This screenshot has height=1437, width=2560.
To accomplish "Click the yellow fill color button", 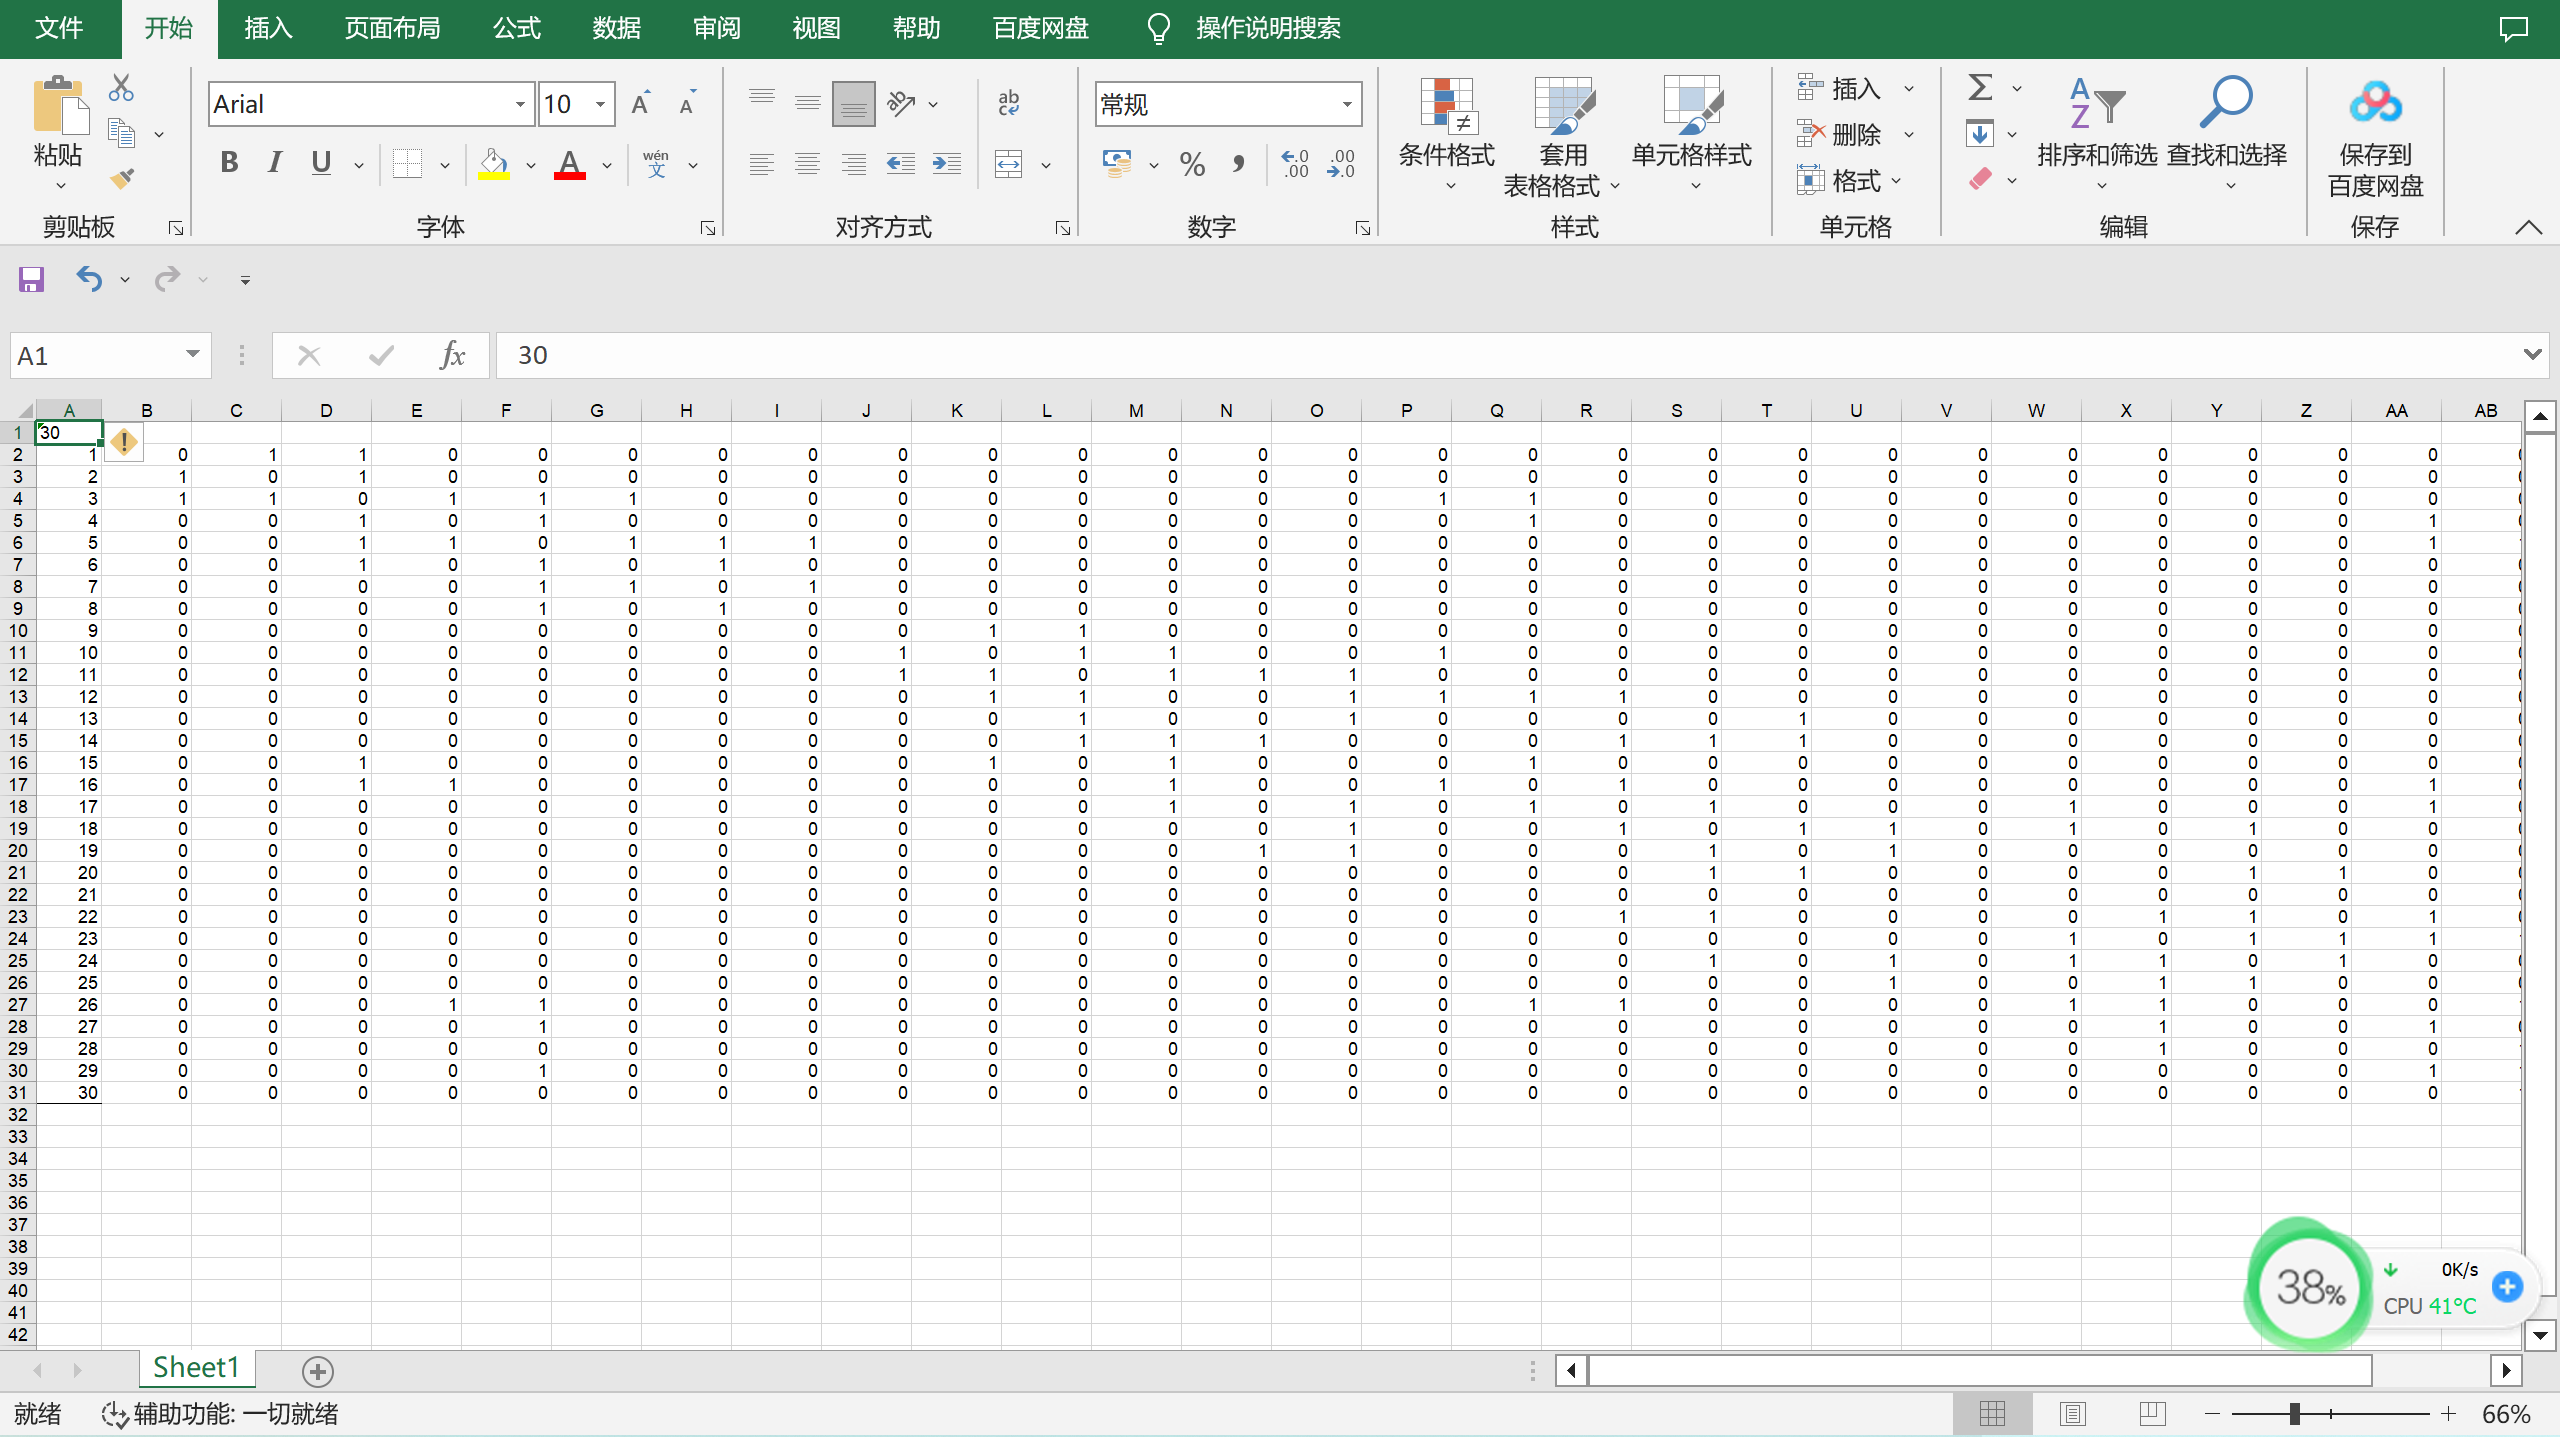I will point(493,164).
